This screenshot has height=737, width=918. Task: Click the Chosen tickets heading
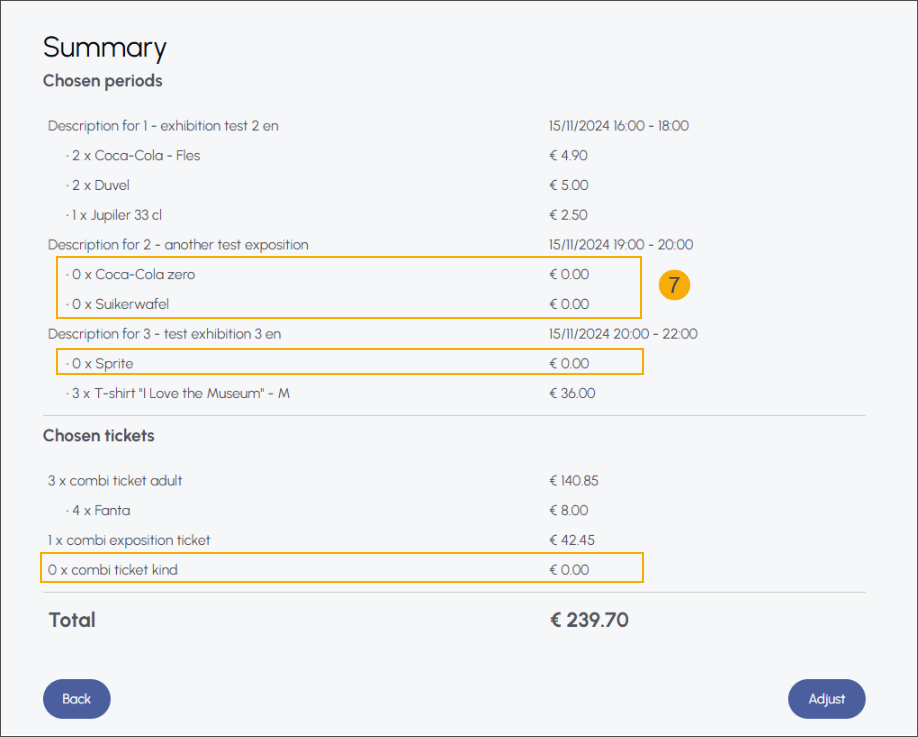click(x=98, y=435)
